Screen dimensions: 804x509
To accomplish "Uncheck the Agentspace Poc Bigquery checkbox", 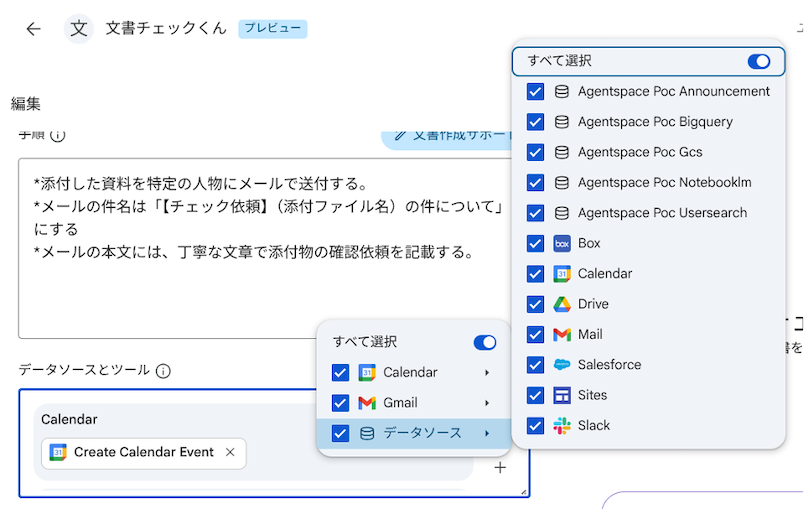I will tap(535, 122).
